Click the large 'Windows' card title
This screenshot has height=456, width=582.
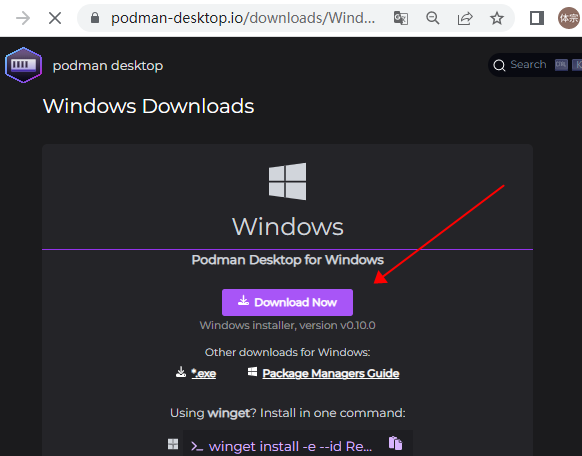[288, 226]
